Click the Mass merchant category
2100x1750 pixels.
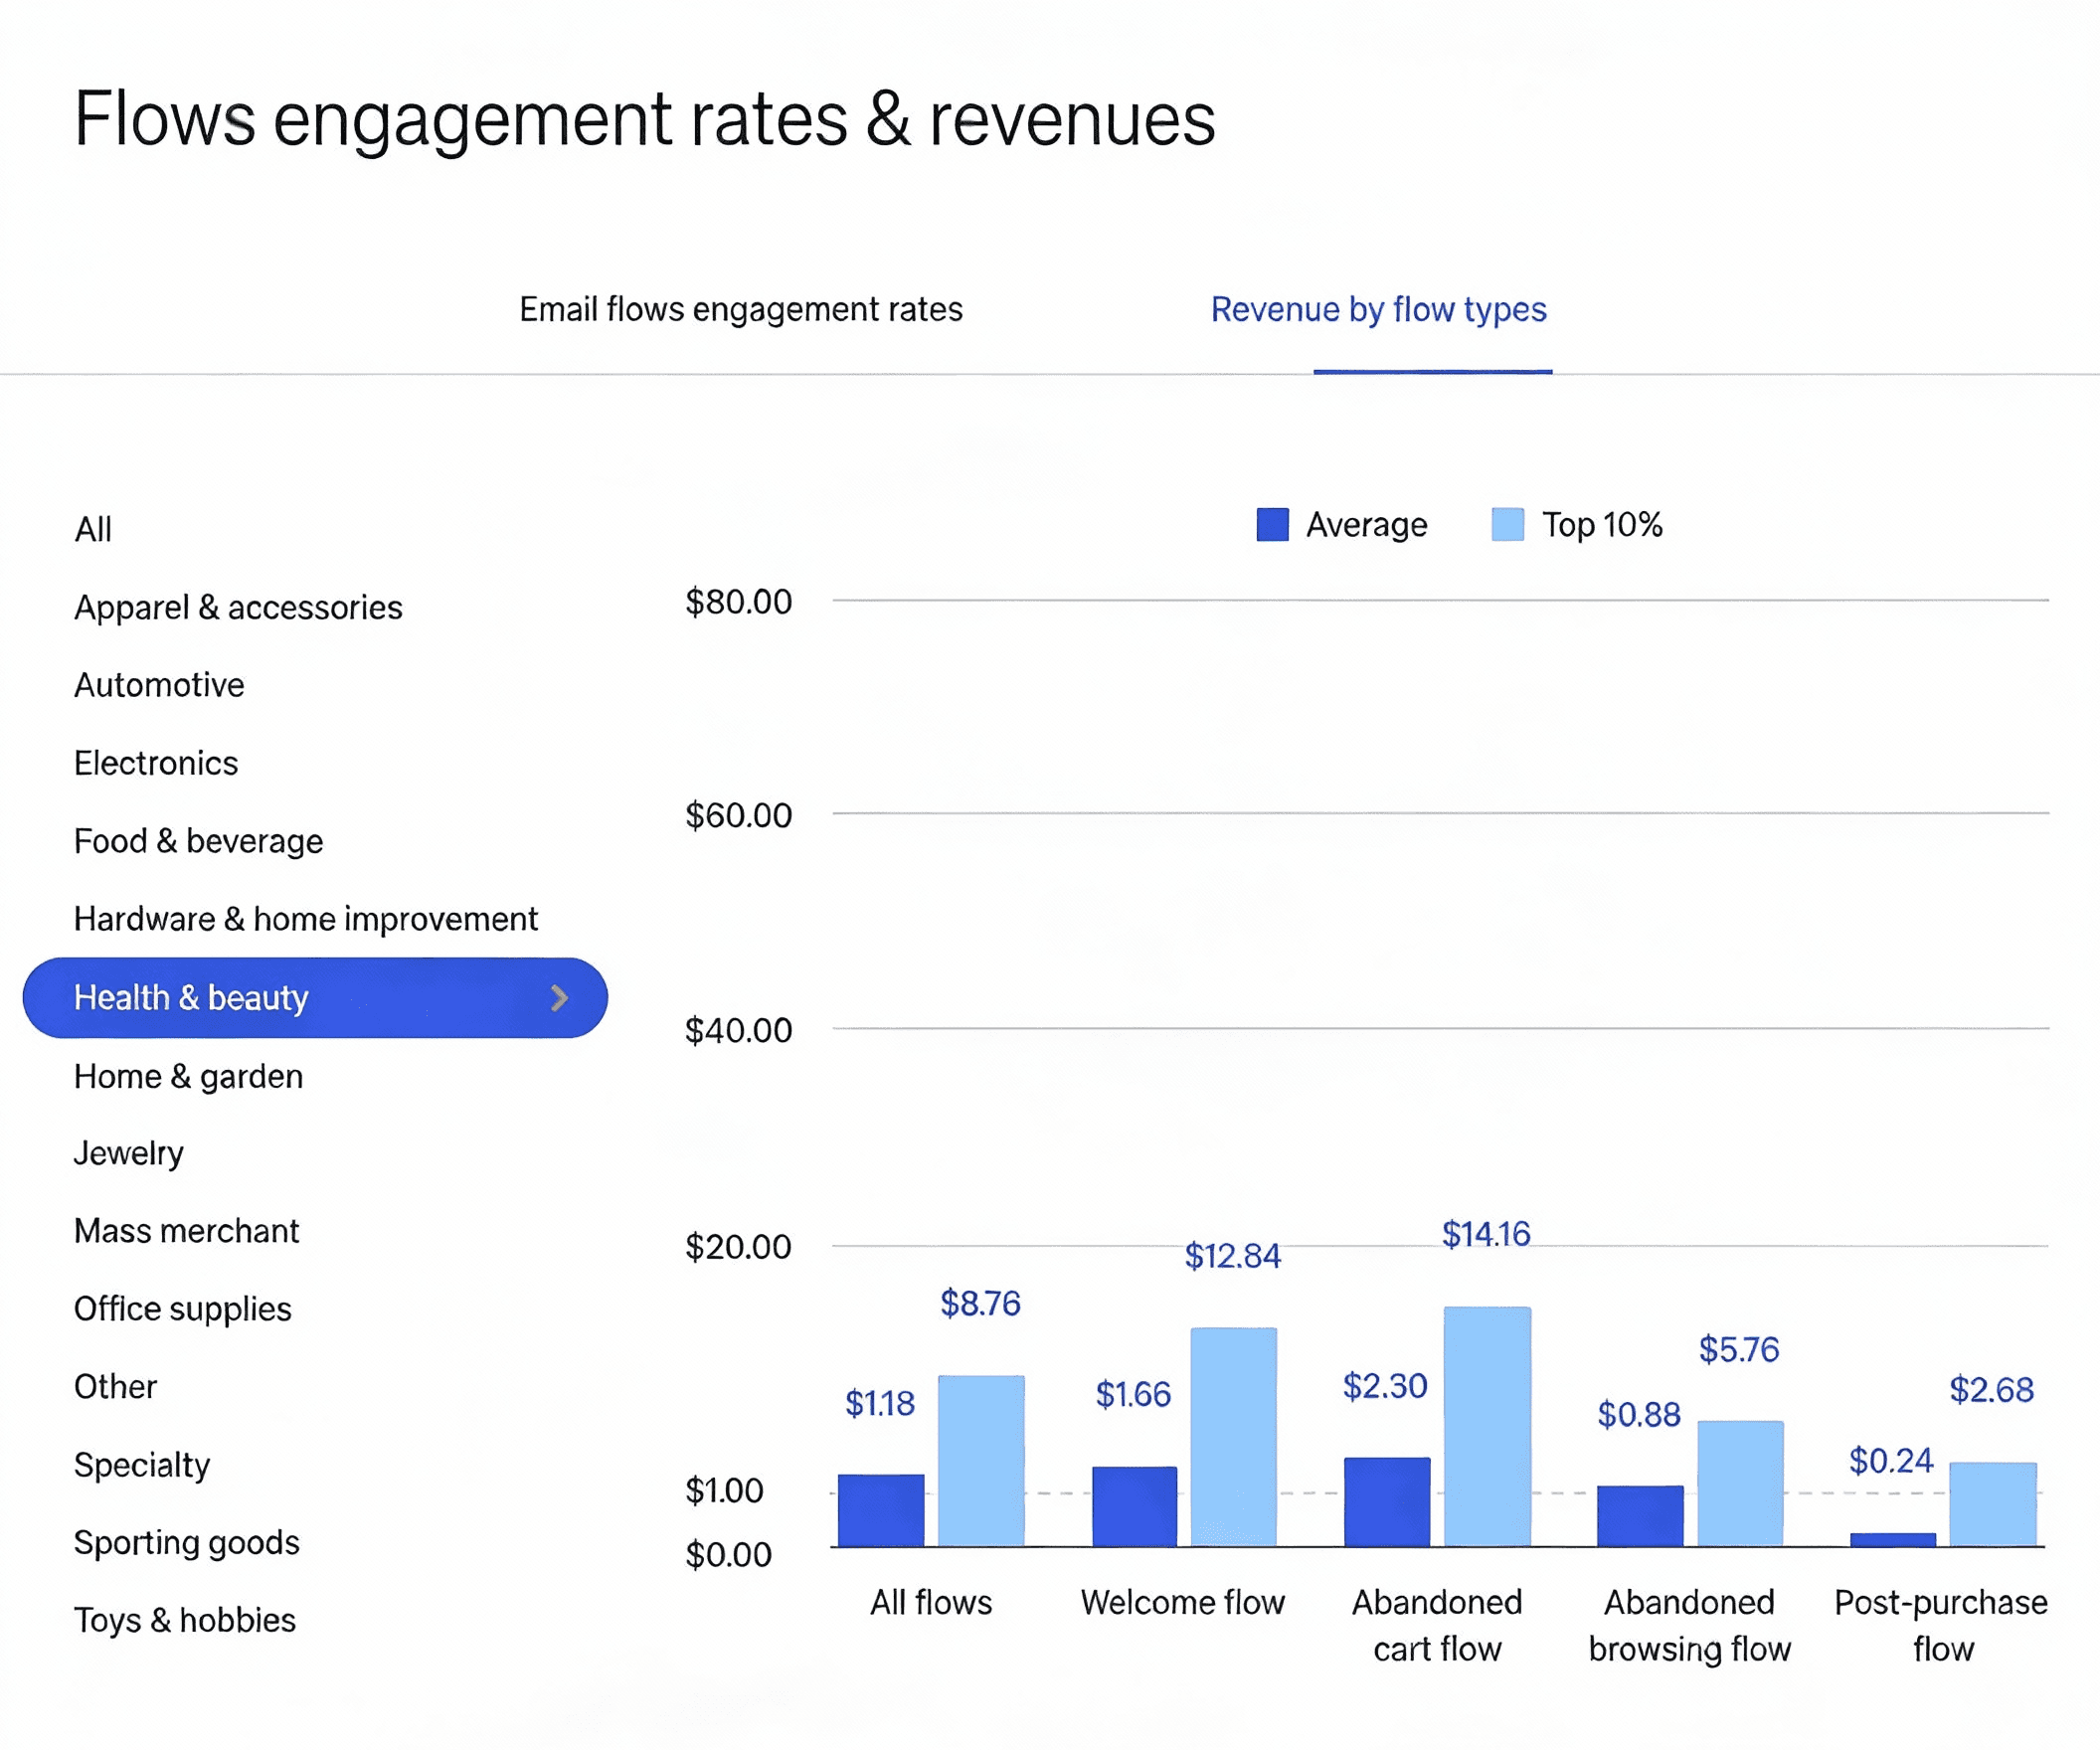[x=186, y=1231]
